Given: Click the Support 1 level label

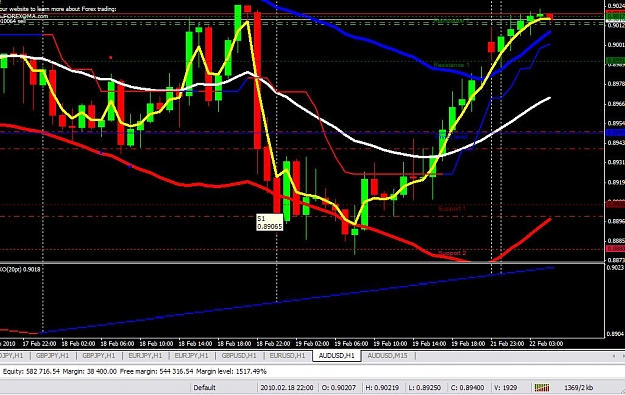Looking at the screenshot, I should point(452,208).
